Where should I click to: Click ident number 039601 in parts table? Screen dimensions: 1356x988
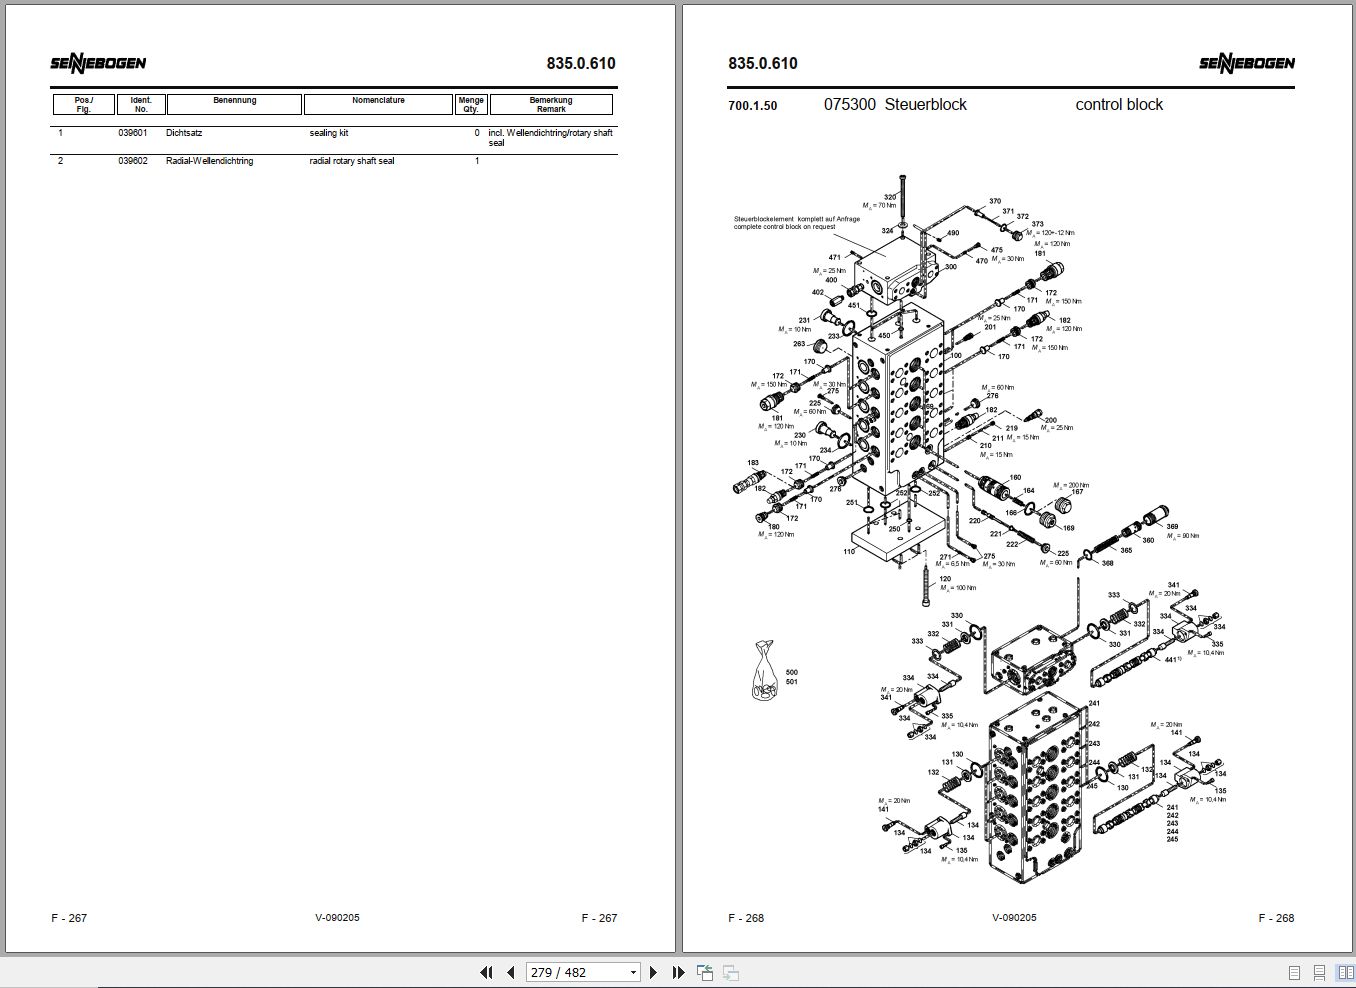(x=133, y=133)
